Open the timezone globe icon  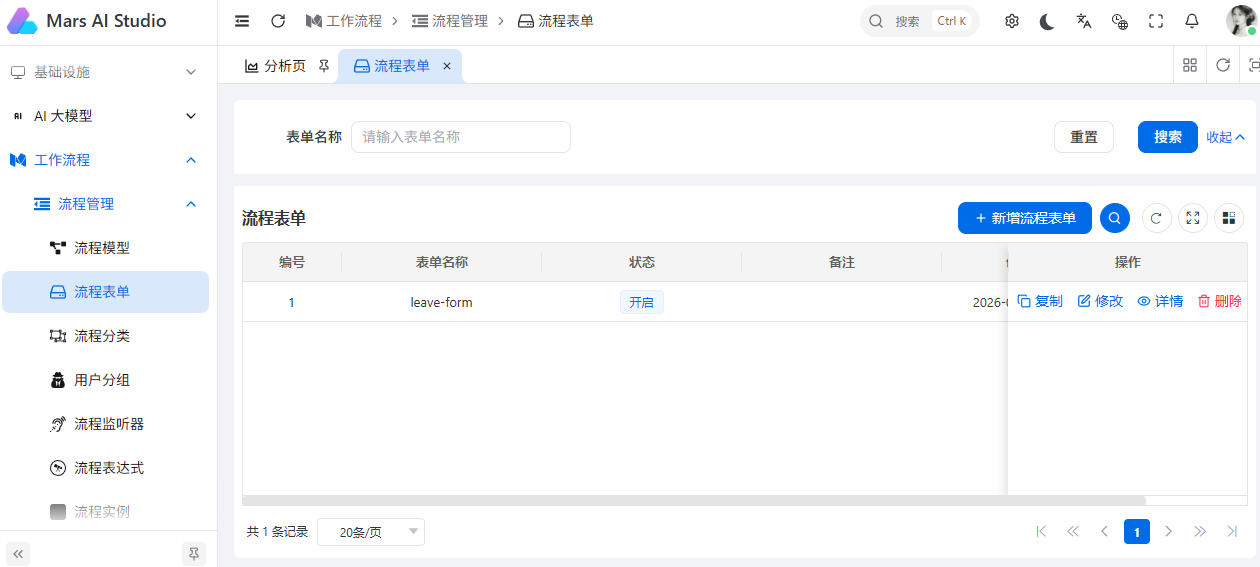pyautogui.click(x=1120, y=21)
